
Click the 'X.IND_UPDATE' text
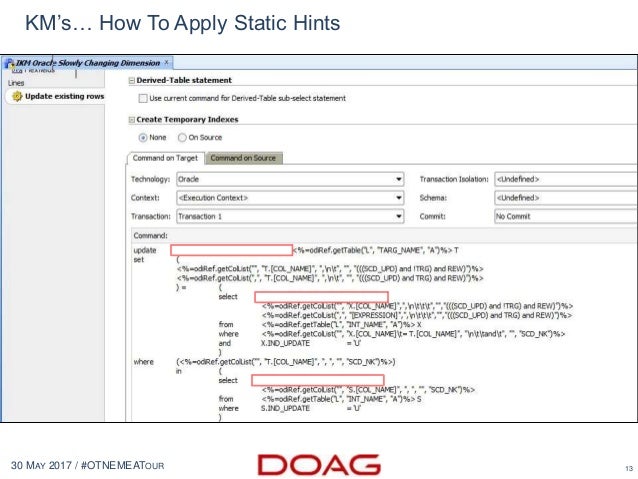(285, 343)
